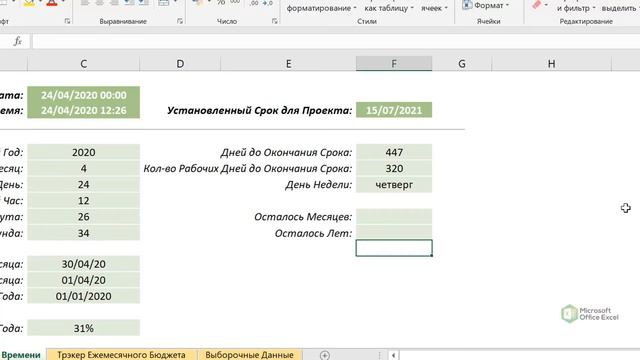Select the cell showing четверг

[394, 184]
